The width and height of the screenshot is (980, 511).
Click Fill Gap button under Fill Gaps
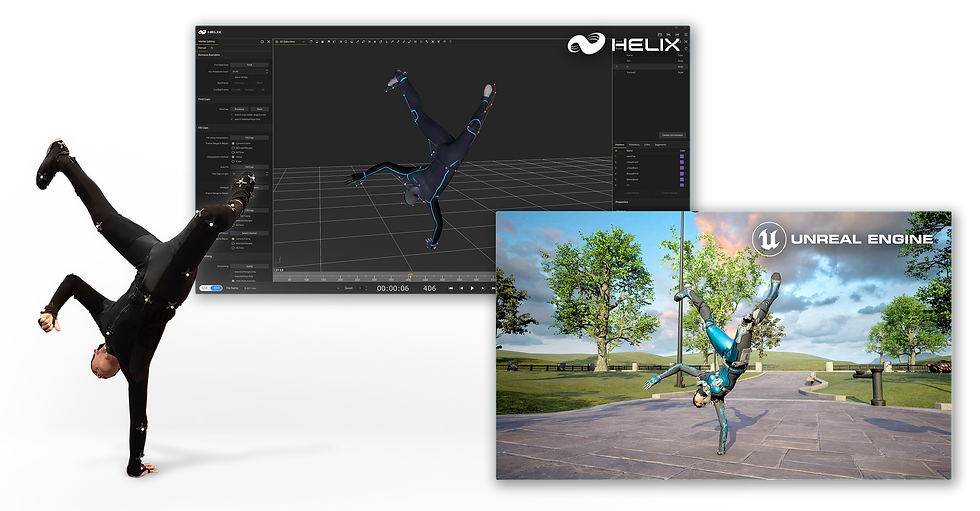[249, 137]
